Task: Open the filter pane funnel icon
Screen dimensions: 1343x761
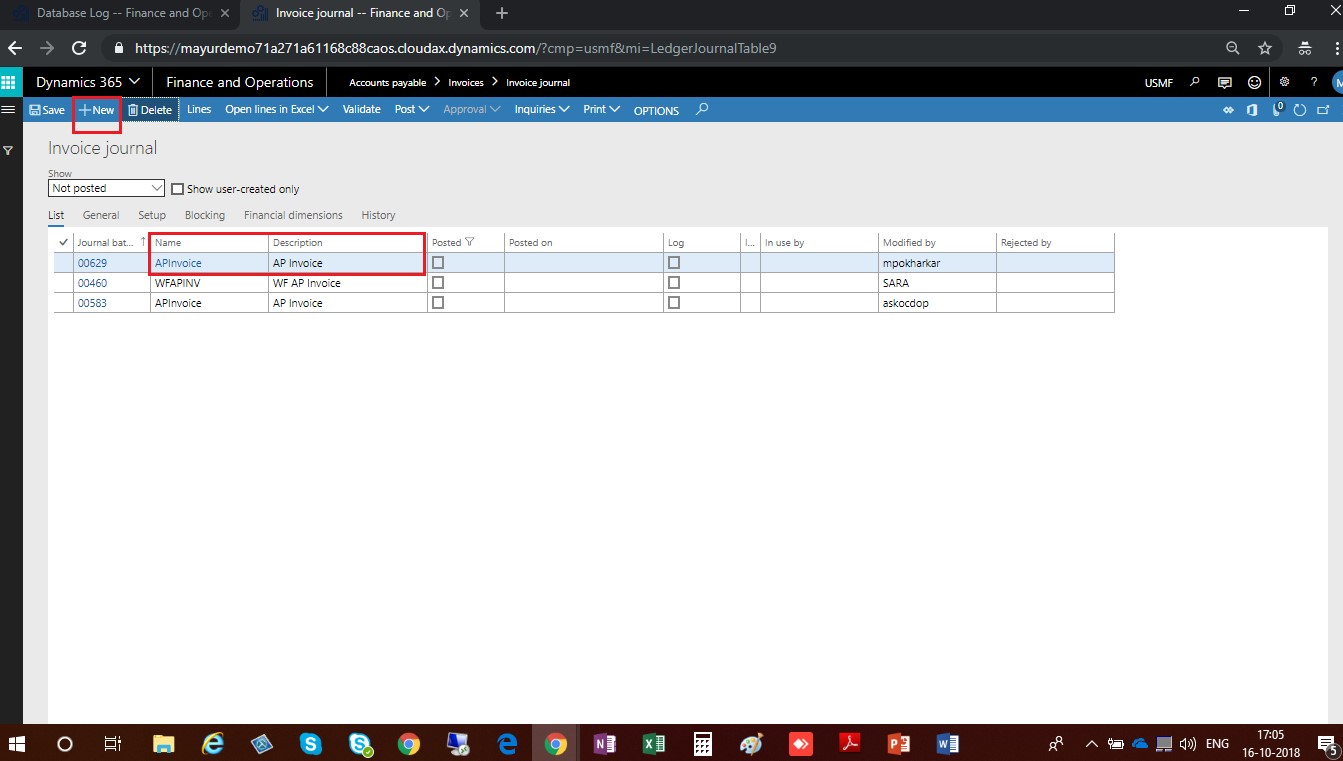Action: click(x=8, y=150)
